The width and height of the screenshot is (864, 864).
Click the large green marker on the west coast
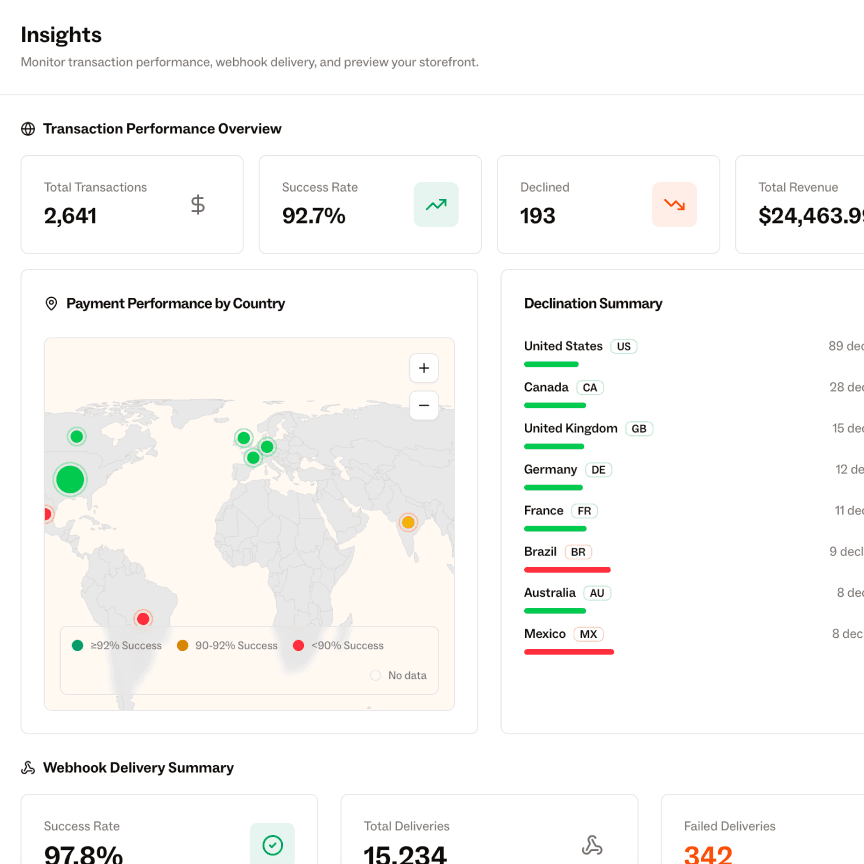70,479
